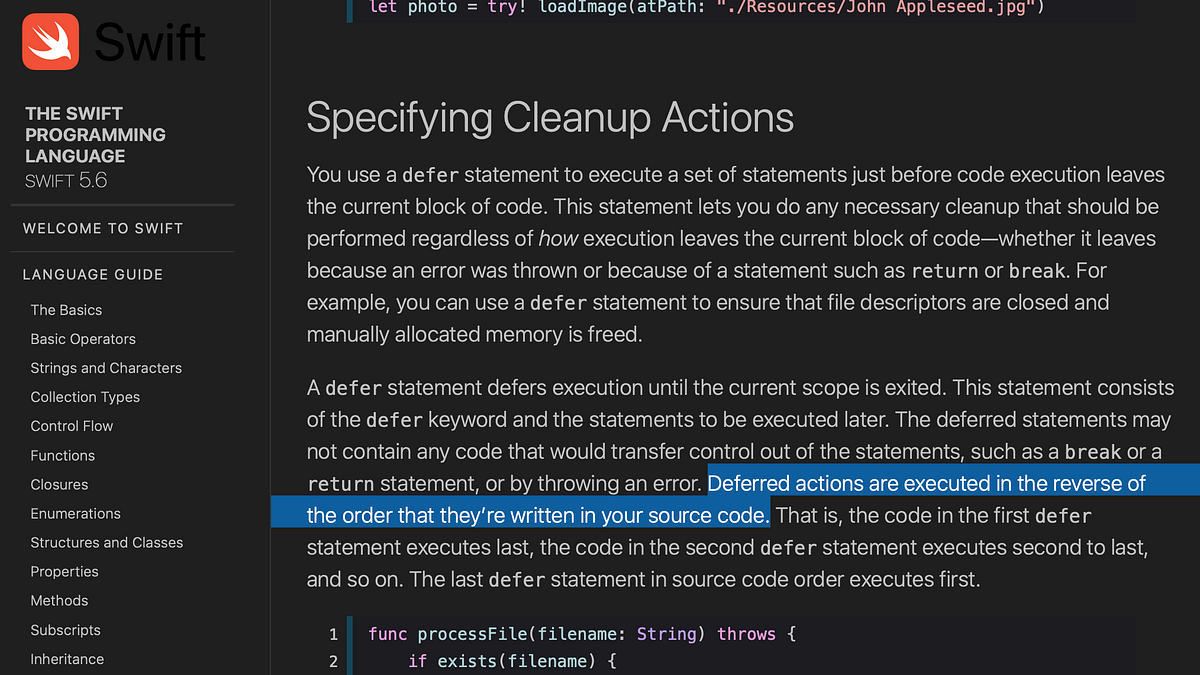Select the Language Guide section heading
The height and width of the screenshot is (675, 1200).
click(x=93, y=274)
